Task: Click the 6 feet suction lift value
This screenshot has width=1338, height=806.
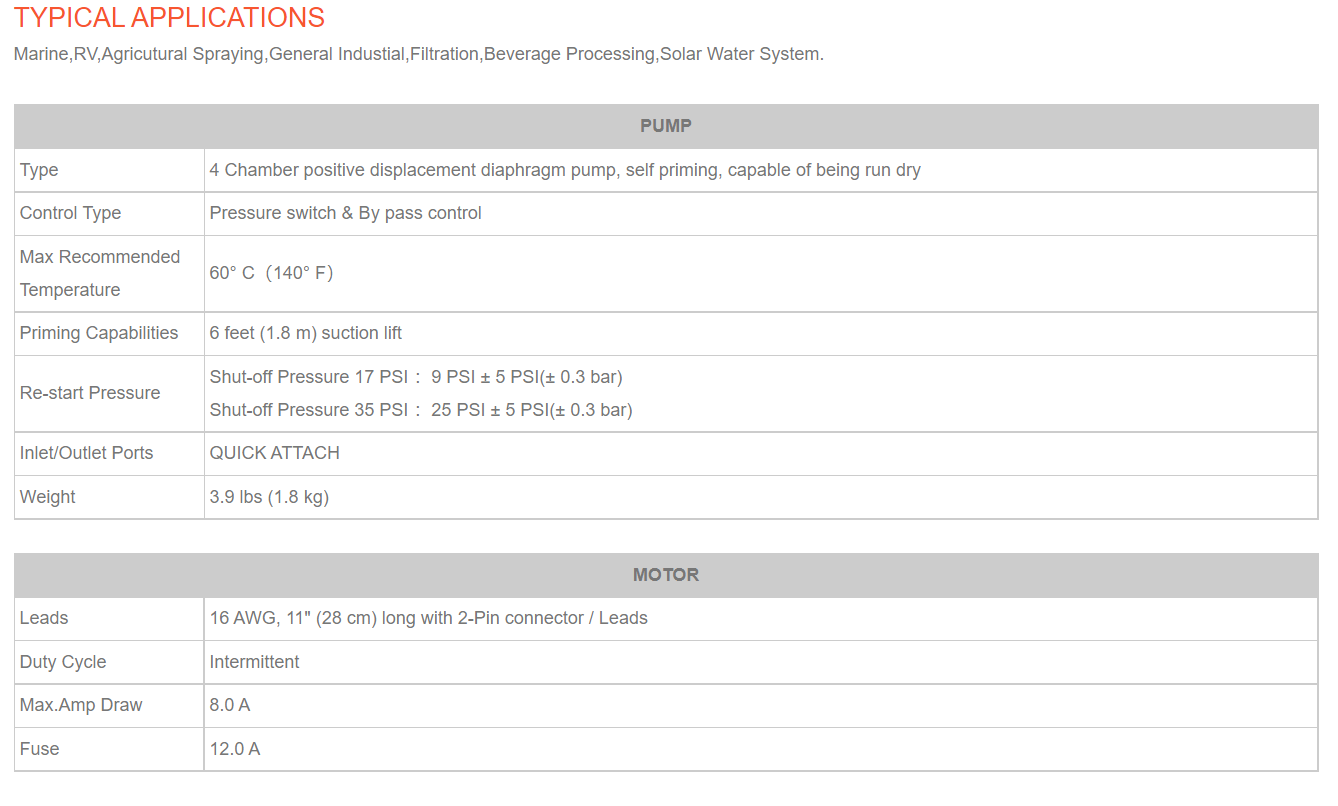Action: (x=306, y=333)
